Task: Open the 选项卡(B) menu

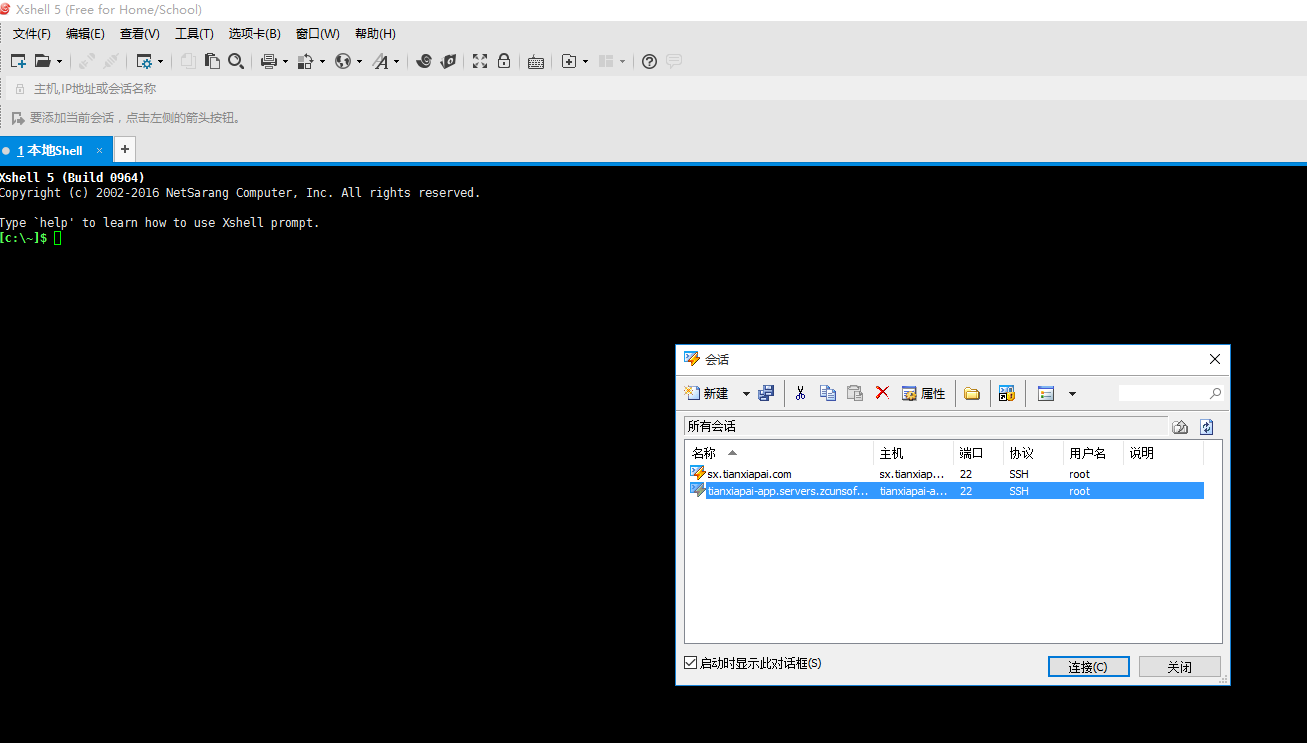Action: pos(255,34)
